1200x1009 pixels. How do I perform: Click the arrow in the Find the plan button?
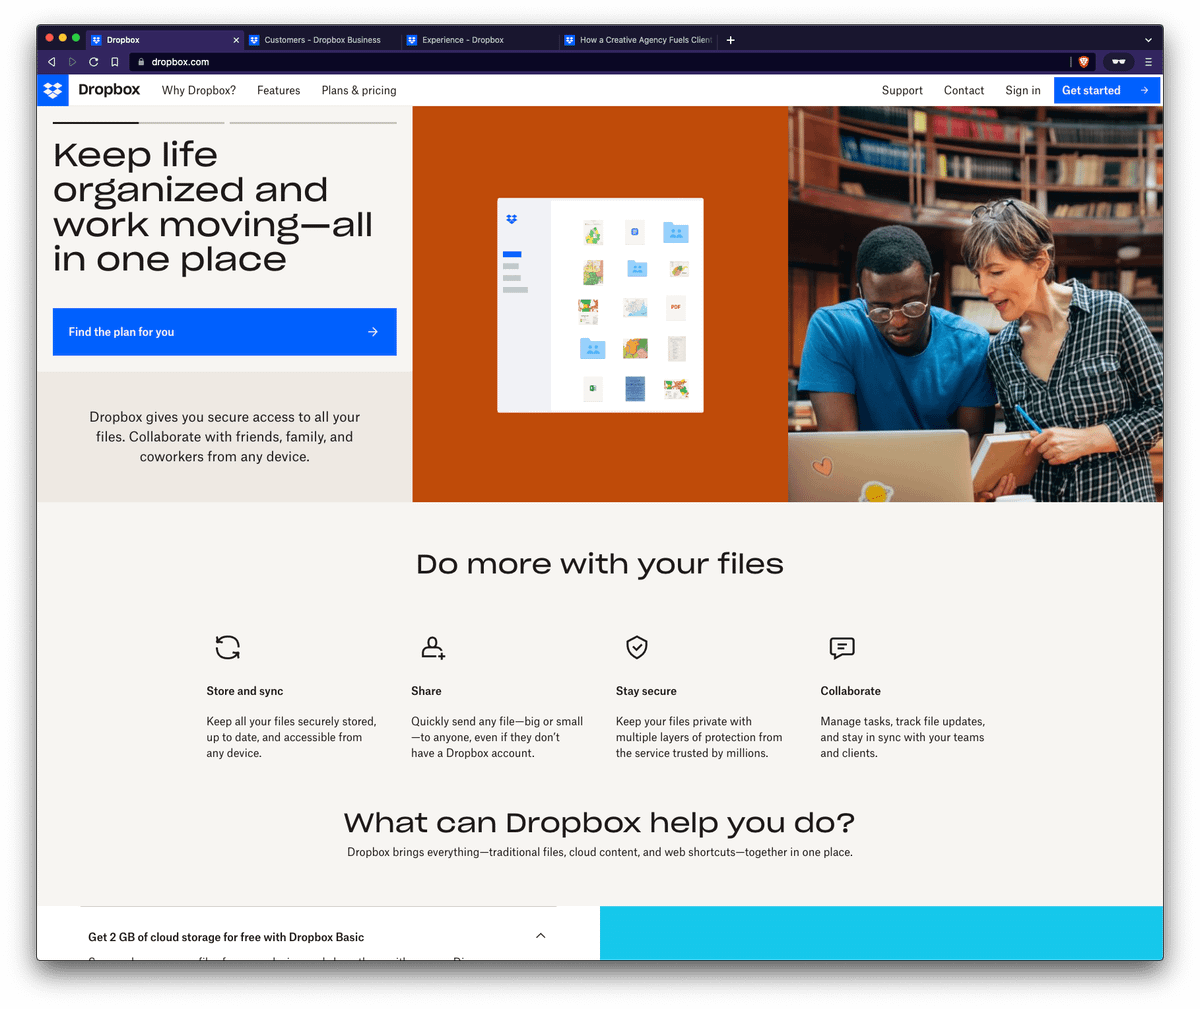[373, 332]
